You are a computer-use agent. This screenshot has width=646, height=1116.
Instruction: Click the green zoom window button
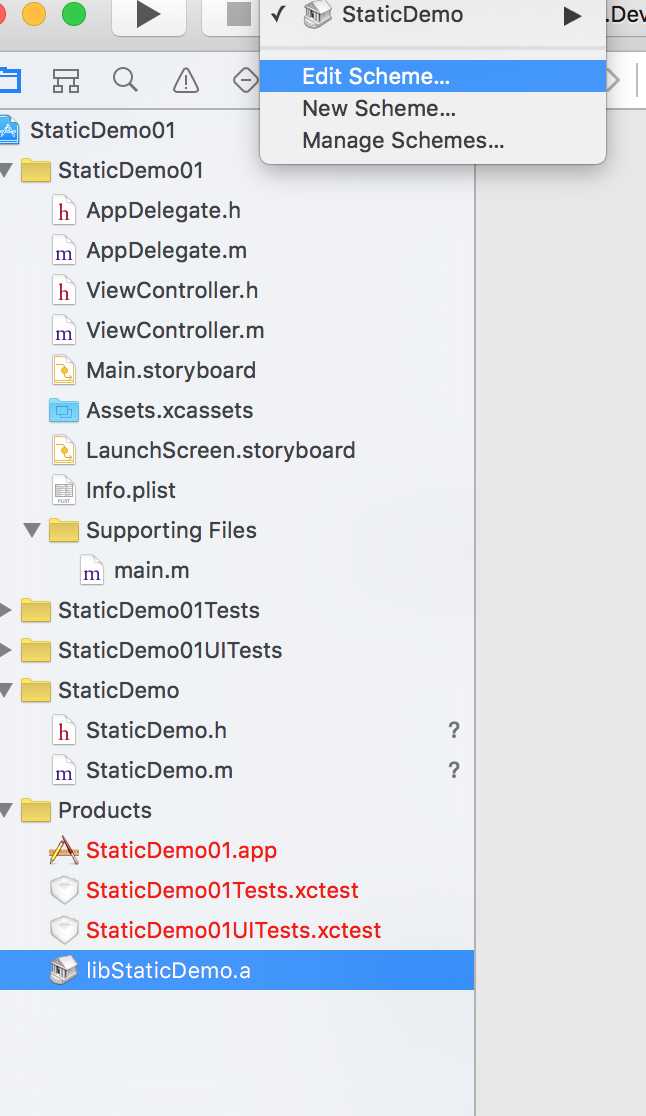(74, 14)
